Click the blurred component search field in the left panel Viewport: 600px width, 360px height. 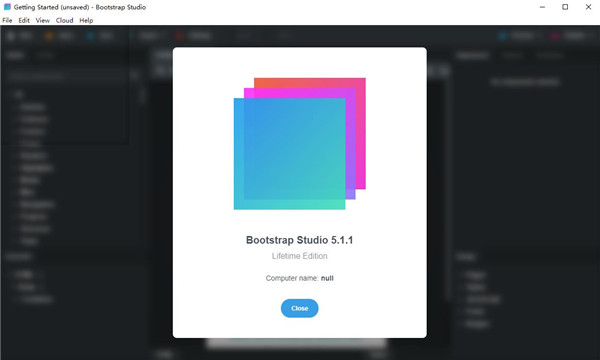click(67, 76)
